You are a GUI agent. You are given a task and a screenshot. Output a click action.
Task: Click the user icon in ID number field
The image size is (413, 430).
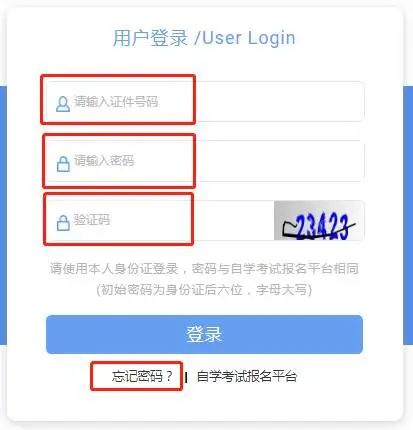63,104
